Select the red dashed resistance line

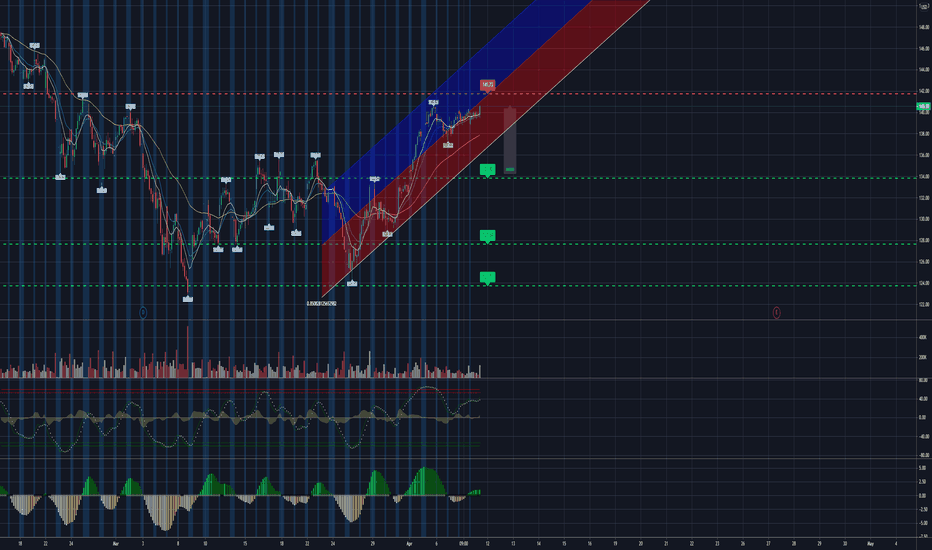(458, 94)
